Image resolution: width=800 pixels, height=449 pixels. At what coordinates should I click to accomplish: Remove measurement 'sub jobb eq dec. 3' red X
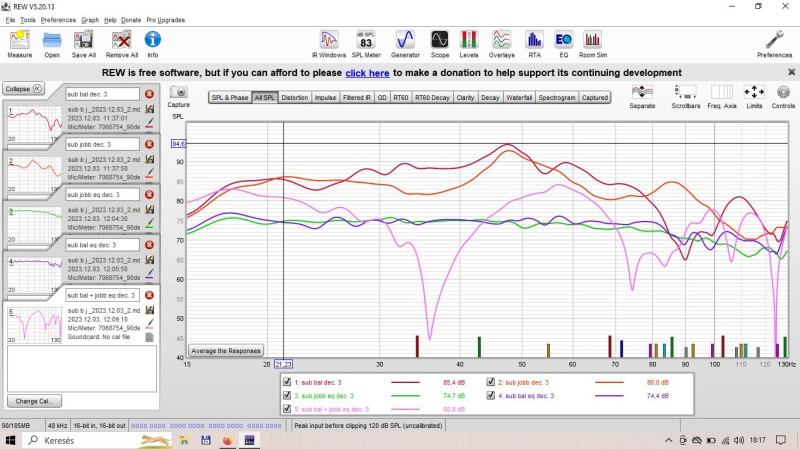click(x=149, y=194)
